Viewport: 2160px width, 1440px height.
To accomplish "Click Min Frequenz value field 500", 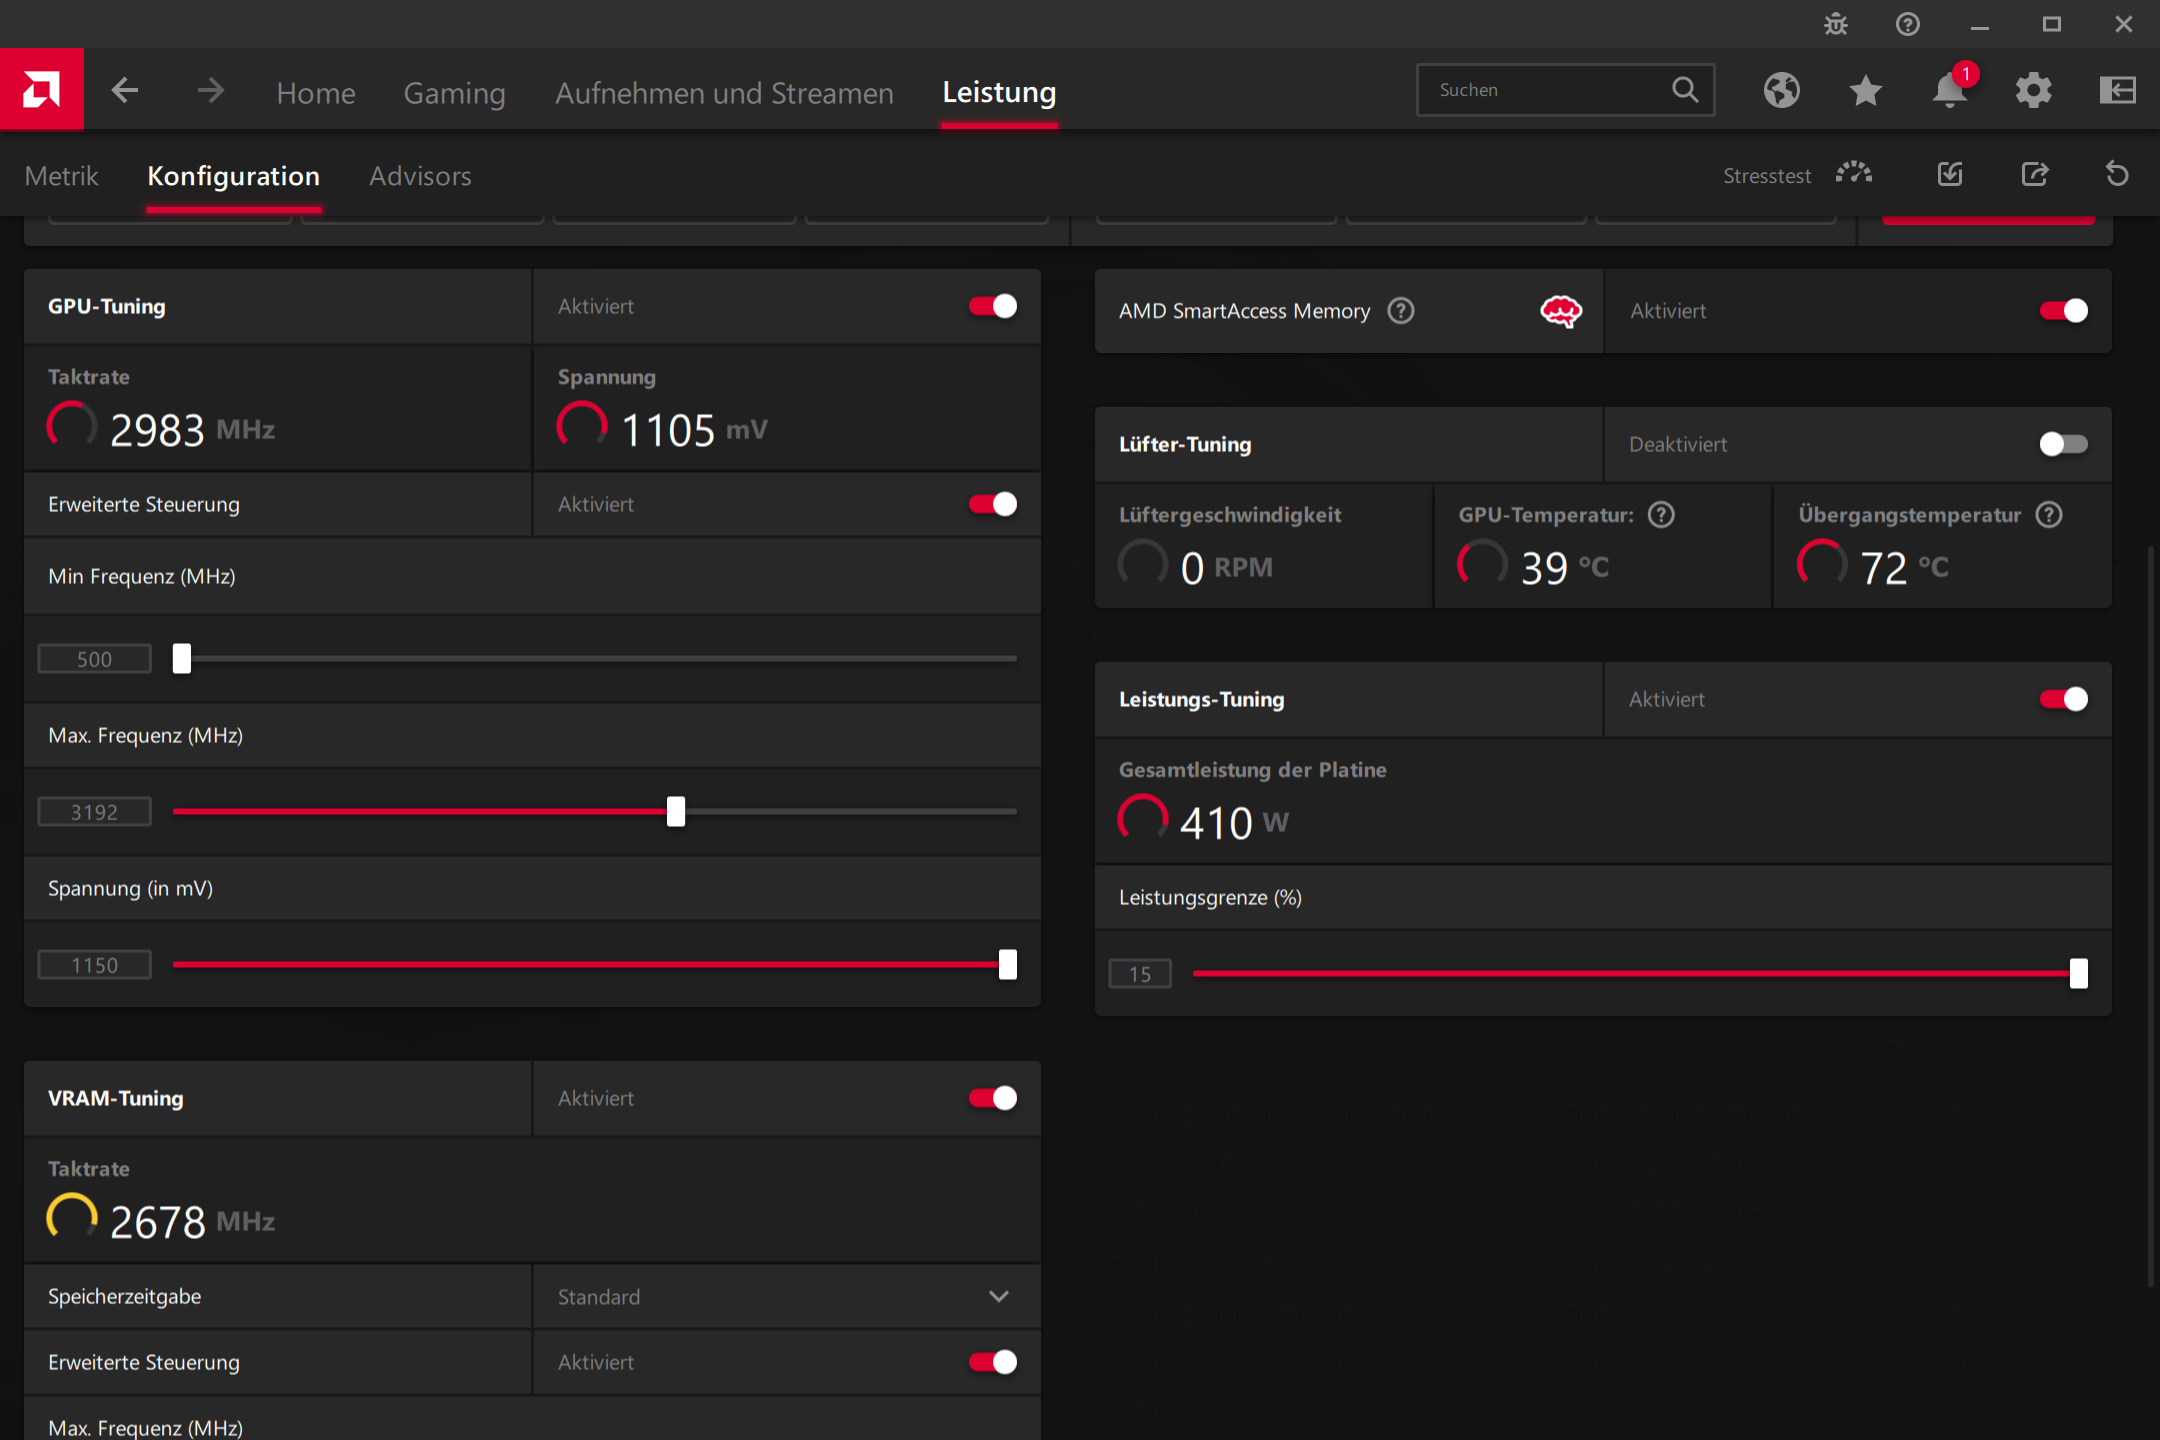I will (95, 659).
